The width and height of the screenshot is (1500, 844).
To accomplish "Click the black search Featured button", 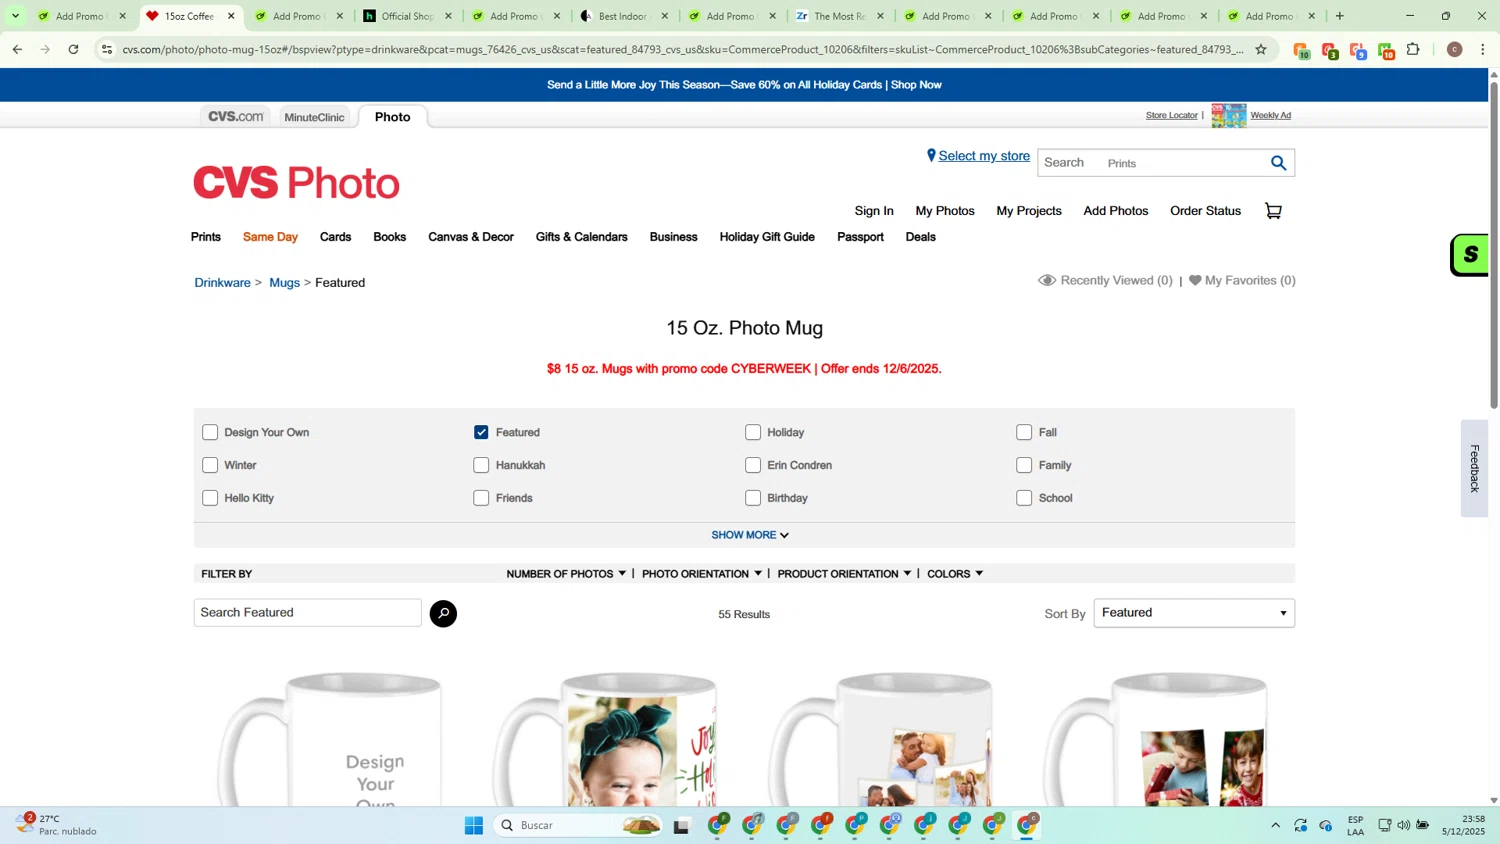I will 443,613.
